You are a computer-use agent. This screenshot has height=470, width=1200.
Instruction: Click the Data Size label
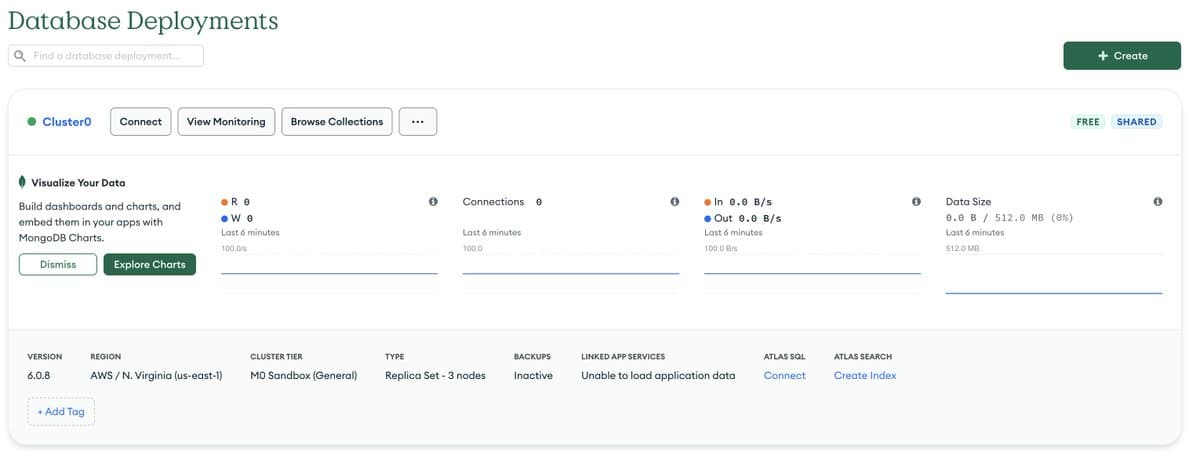pyautogui.click(x=968, y=202)
